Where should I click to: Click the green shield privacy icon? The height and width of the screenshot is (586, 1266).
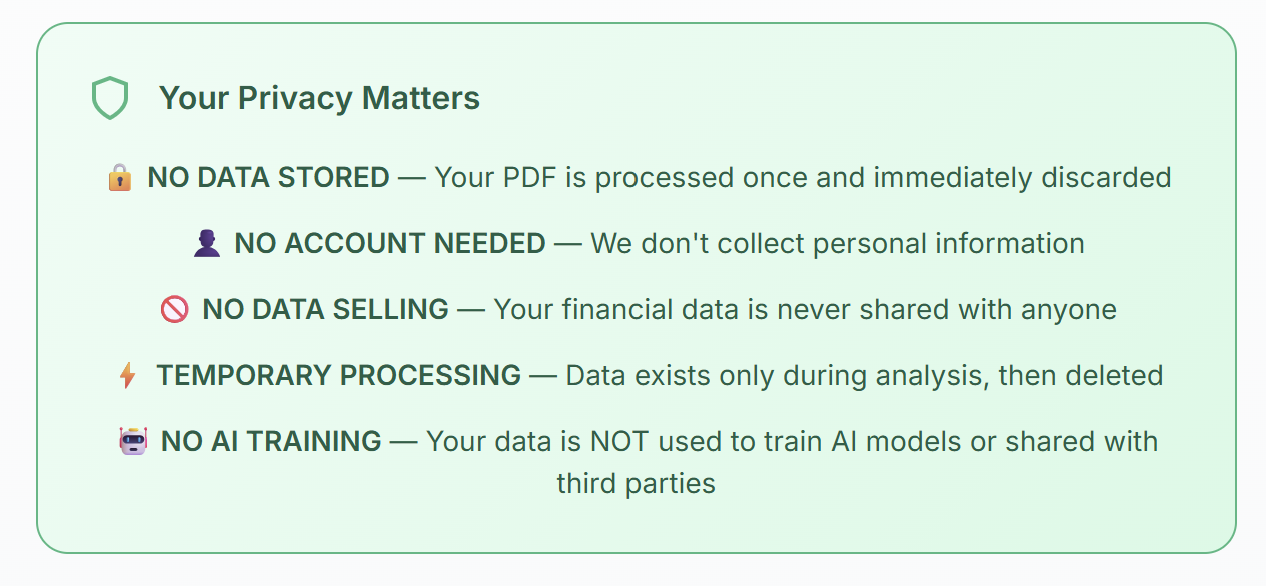tap(110, 98)
